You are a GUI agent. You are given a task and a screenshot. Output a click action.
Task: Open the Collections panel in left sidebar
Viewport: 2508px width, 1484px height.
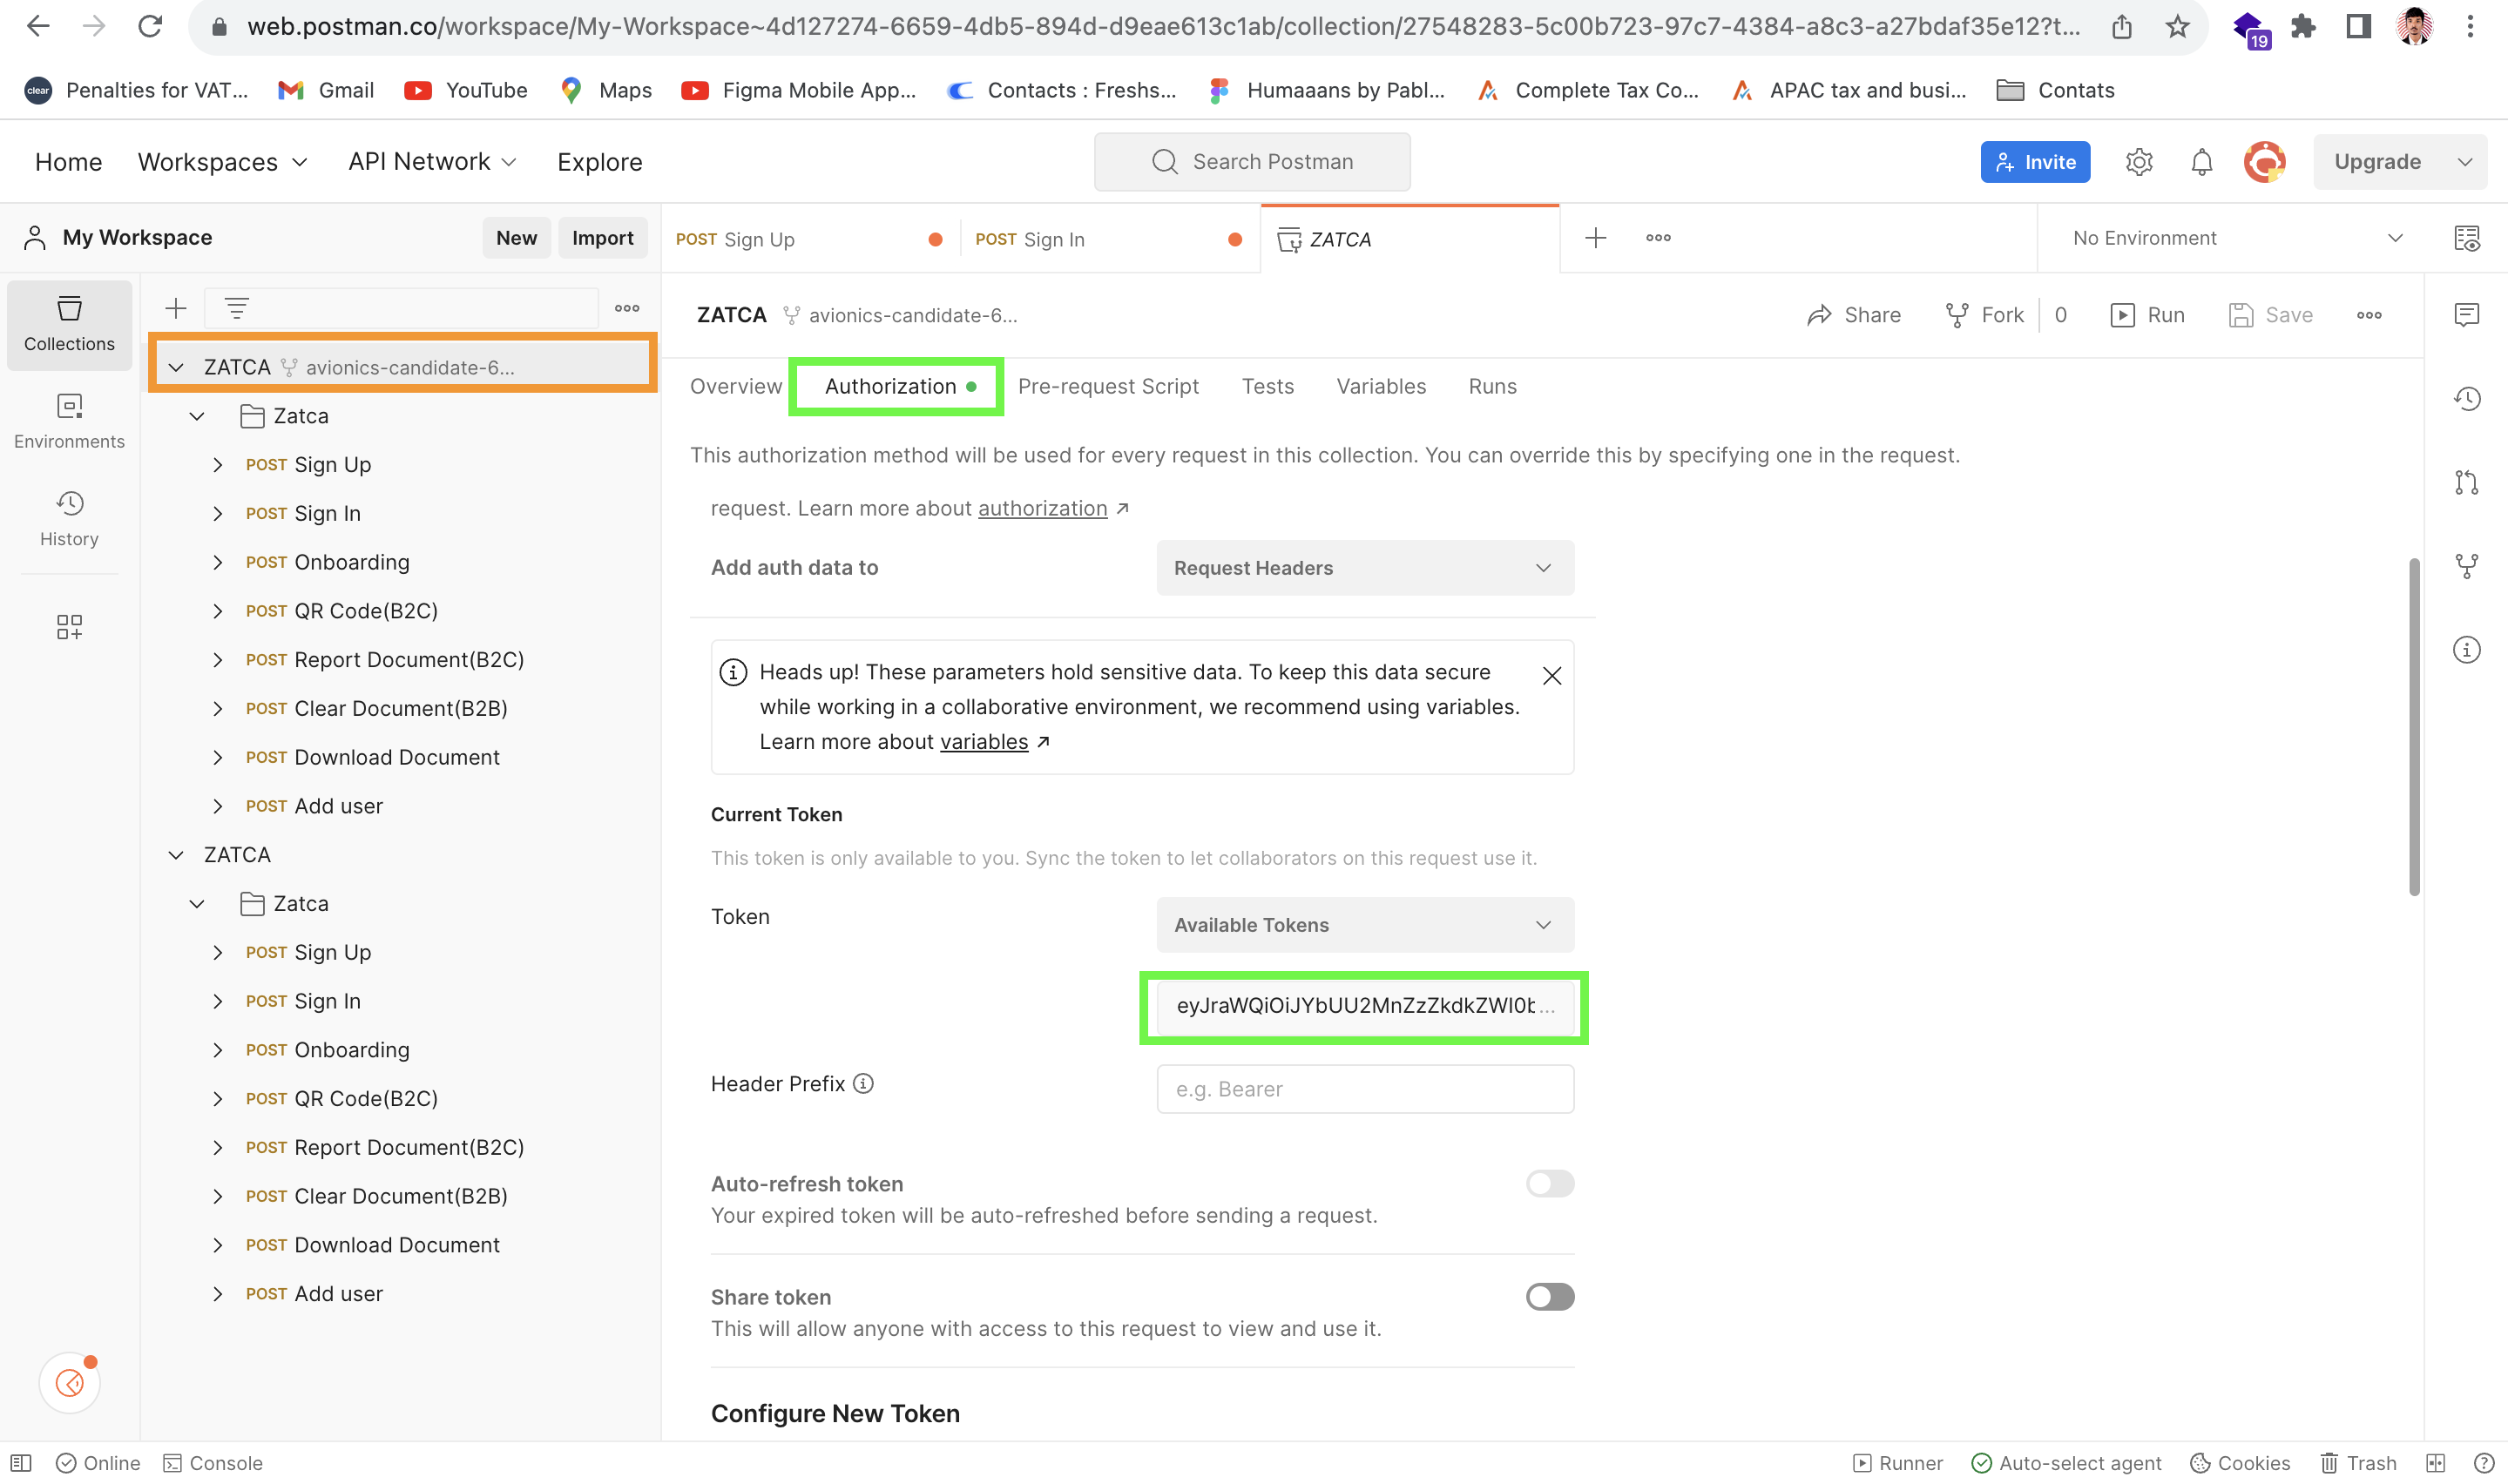(69, 325)
